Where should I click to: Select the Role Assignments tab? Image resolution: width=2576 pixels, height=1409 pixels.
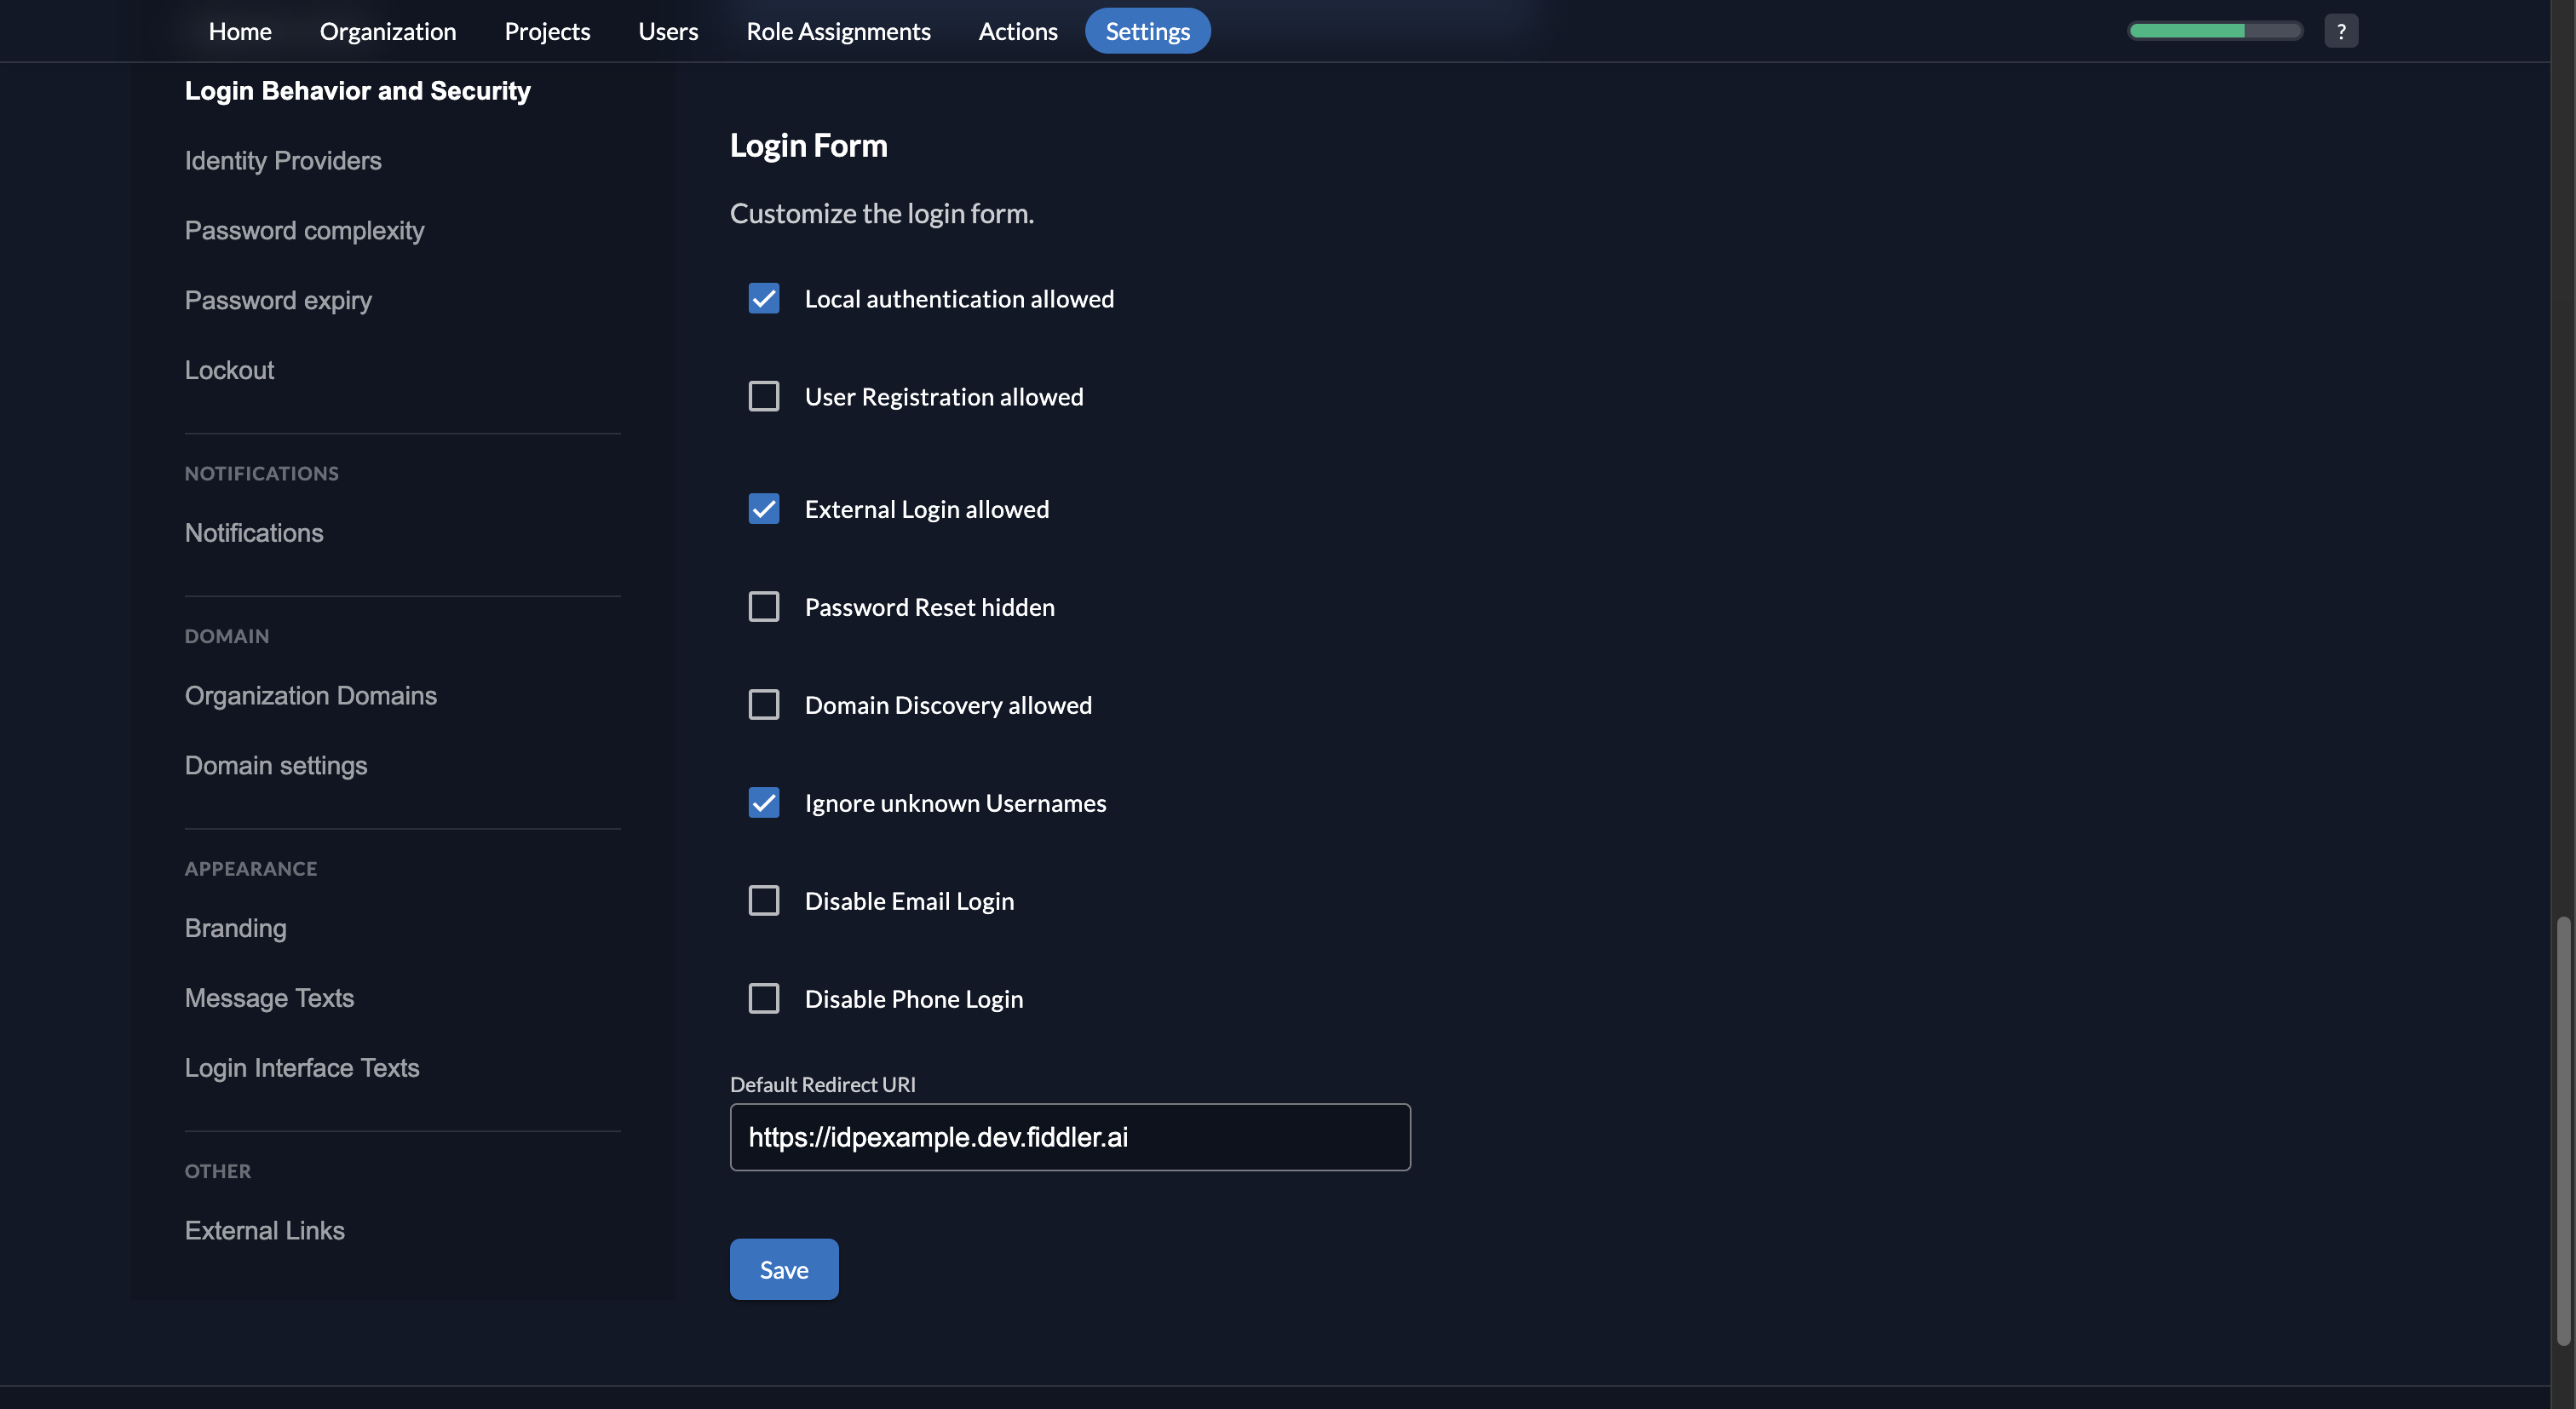pyautogui.click(x=838, y=31)
